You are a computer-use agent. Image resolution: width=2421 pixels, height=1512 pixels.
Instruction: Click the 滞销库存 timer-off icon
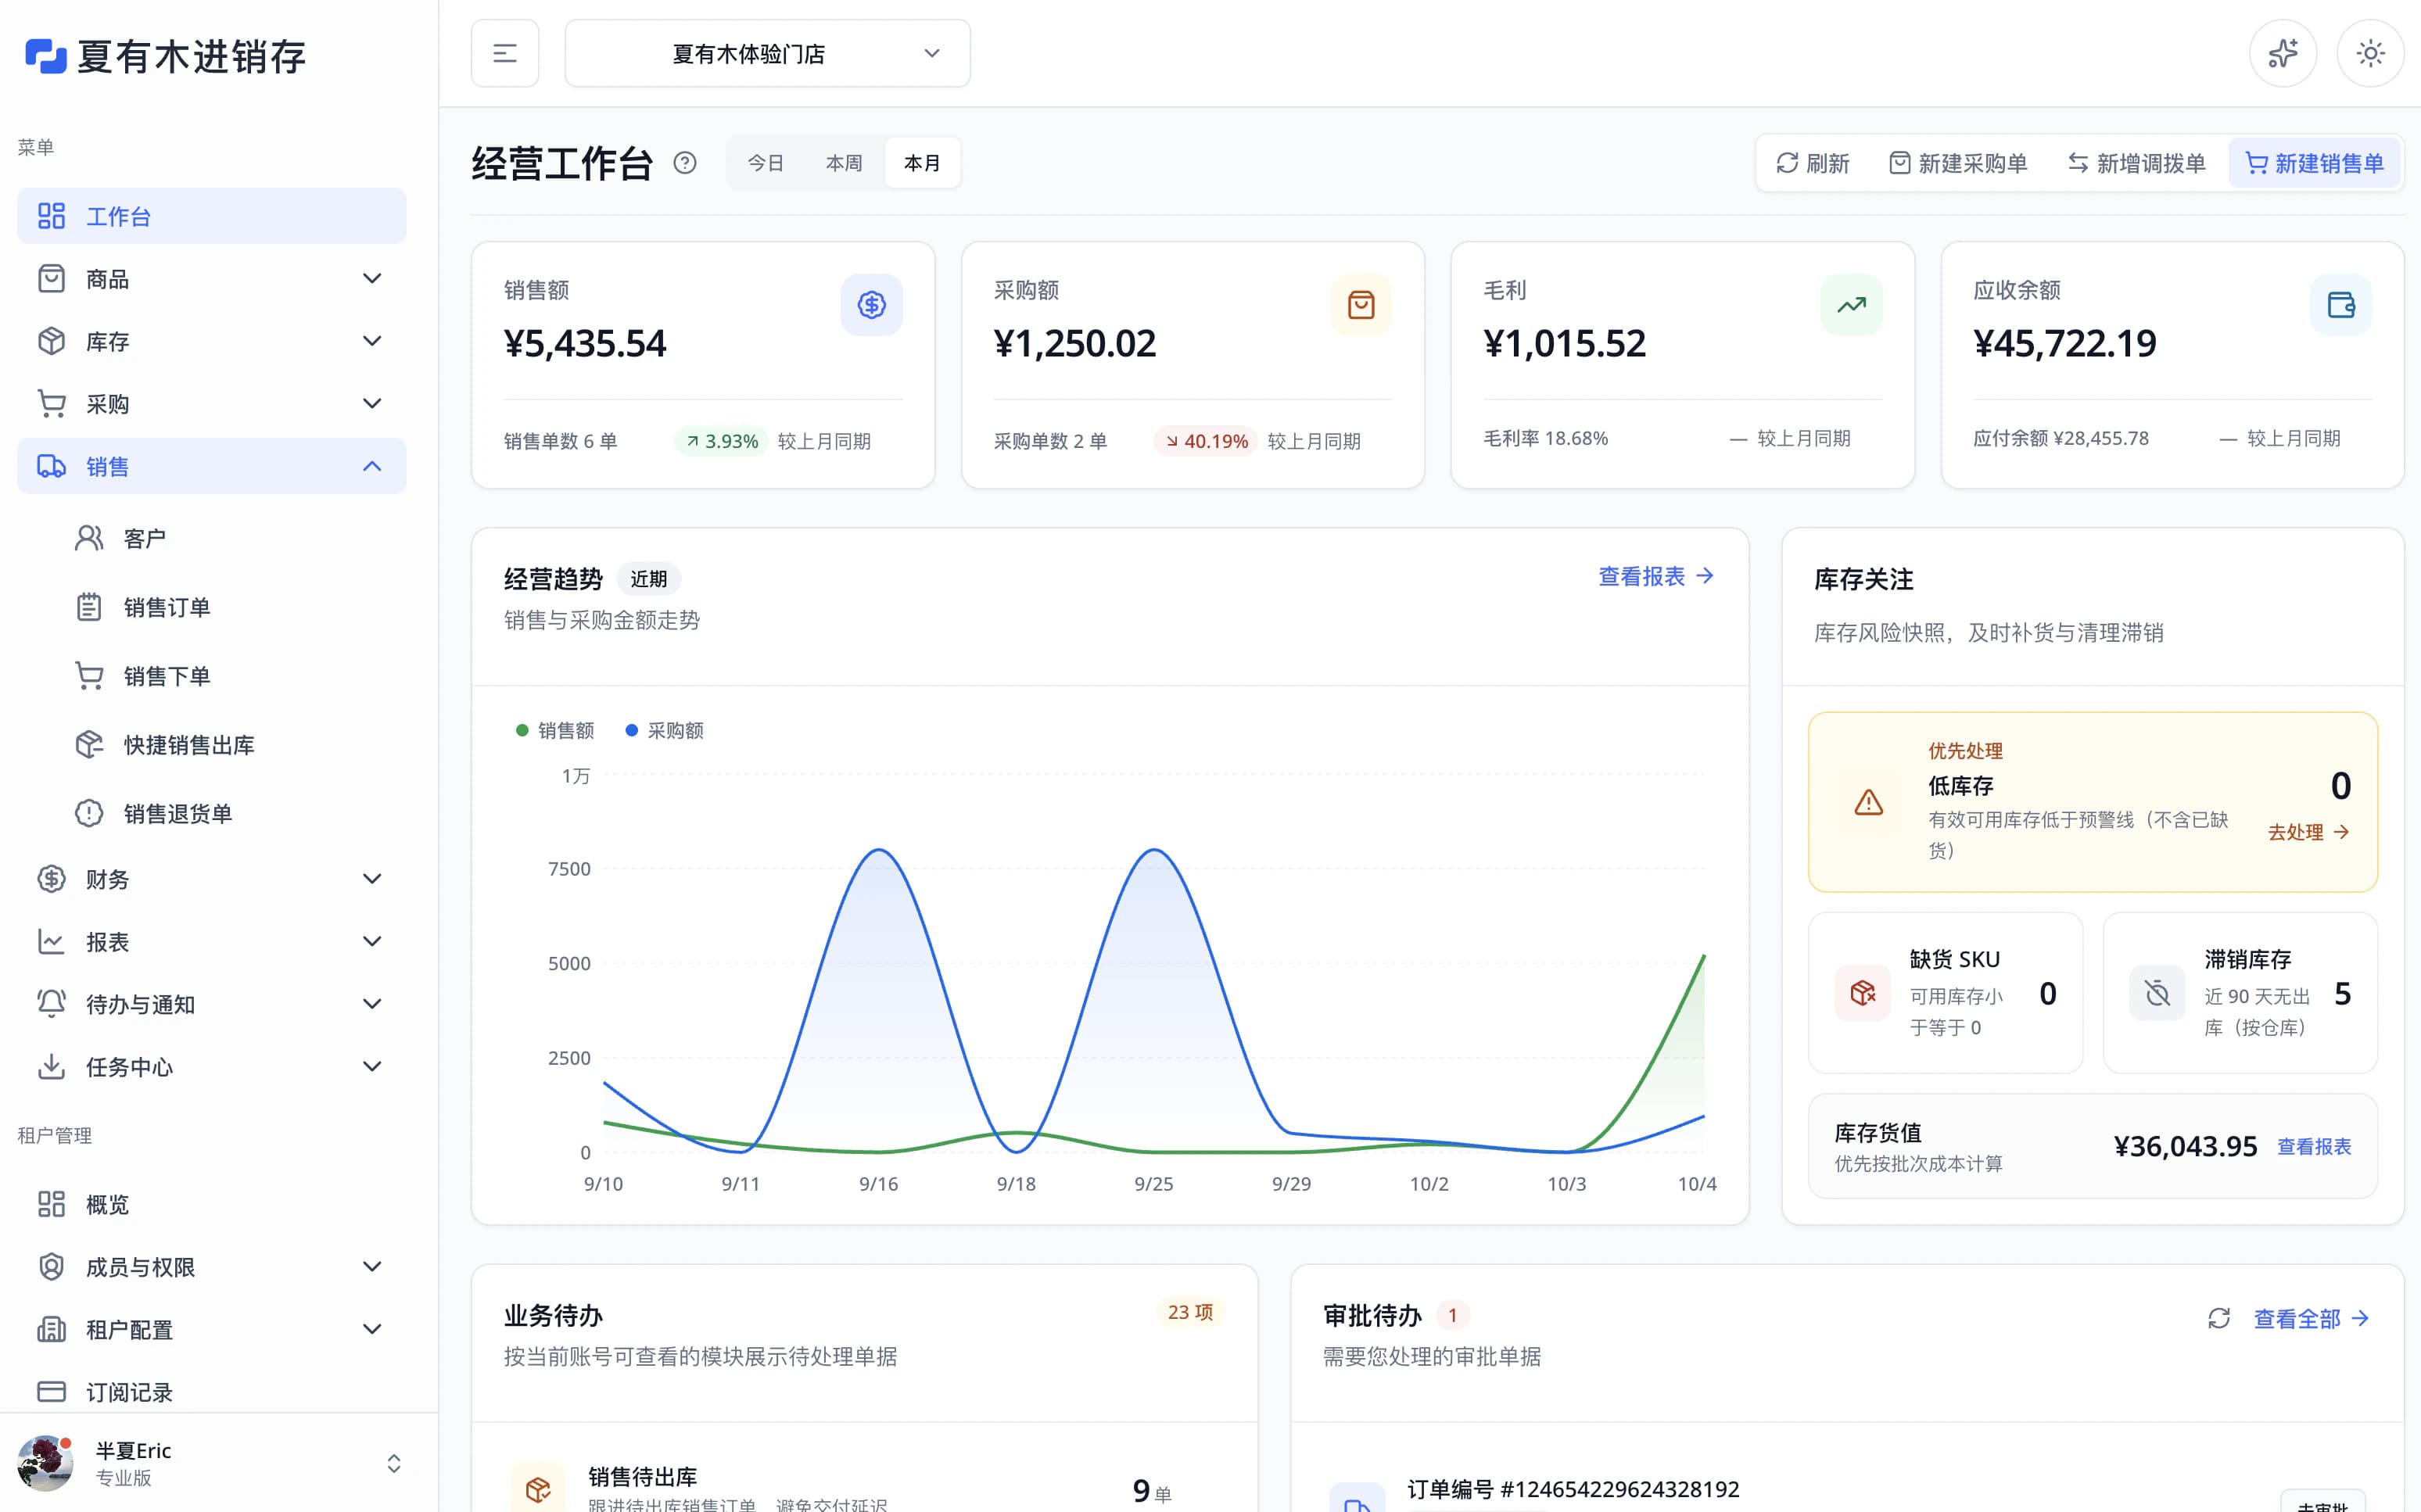tap(2157, 993)
